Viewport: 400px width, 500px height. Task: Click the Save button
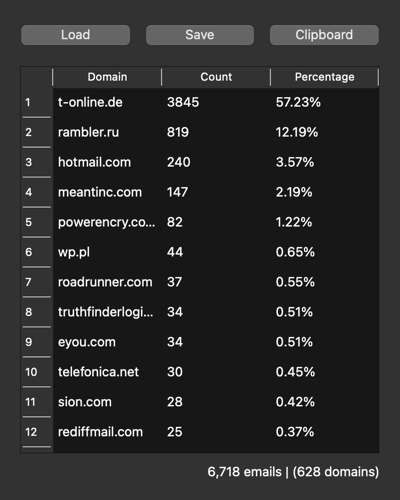[200, 35]
